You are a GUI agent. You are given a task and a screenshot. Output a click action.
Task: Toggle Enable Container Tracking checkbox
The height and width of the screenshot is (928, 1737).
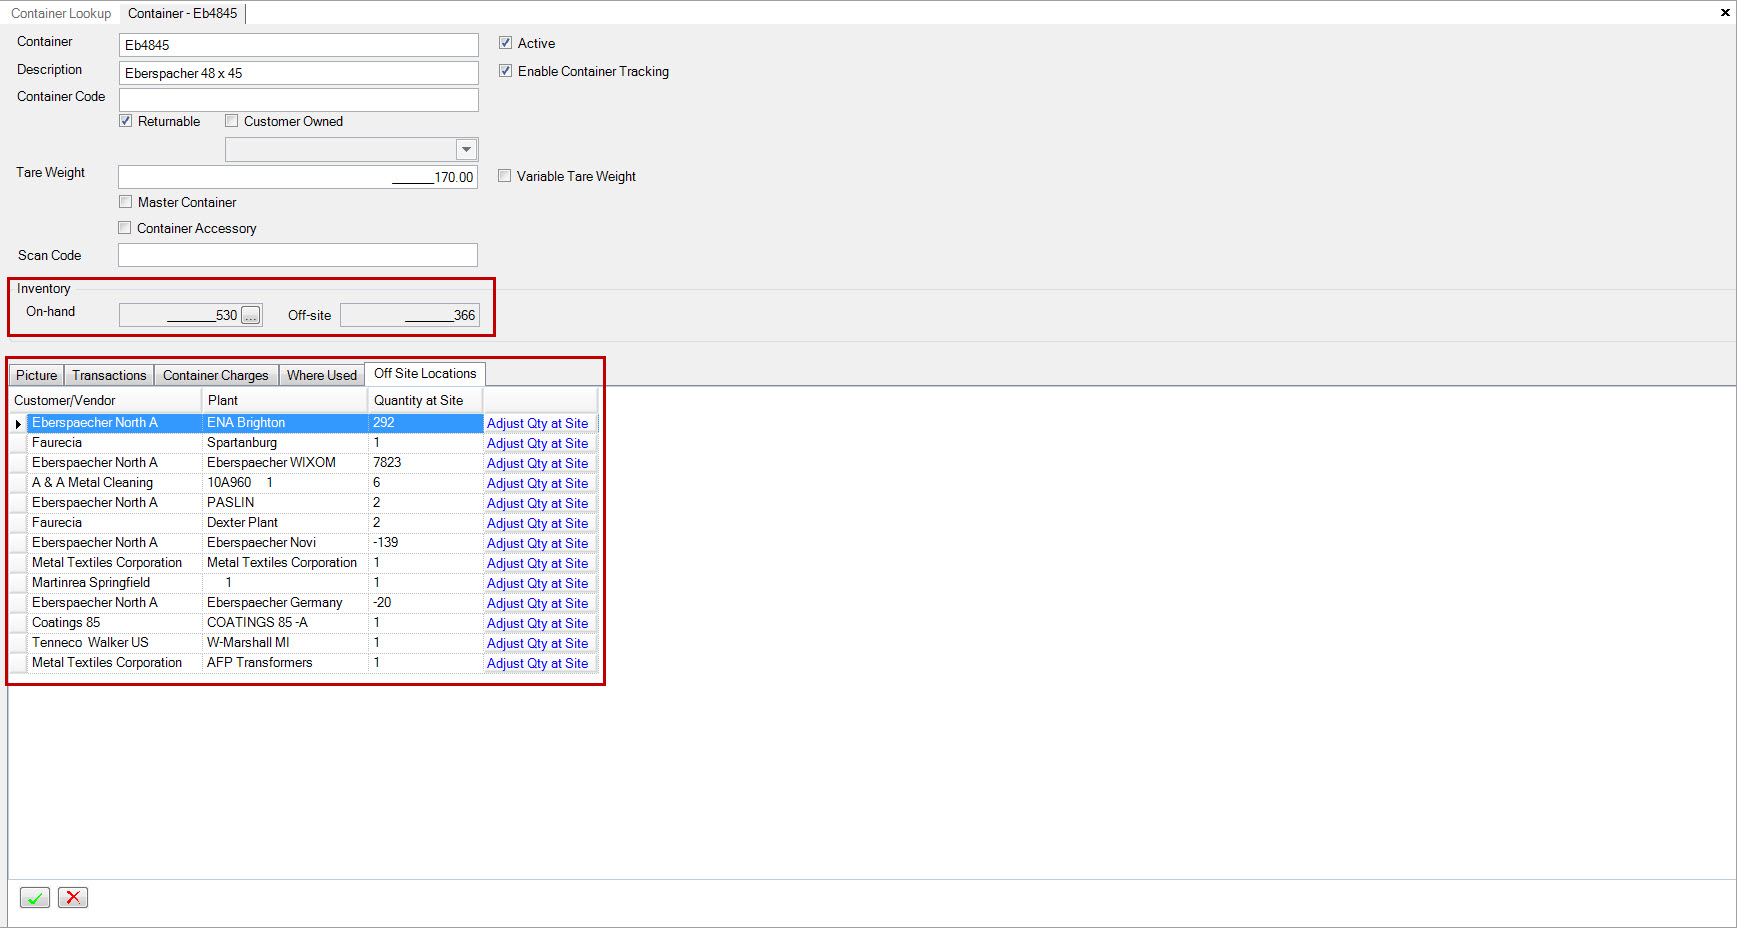506,71
